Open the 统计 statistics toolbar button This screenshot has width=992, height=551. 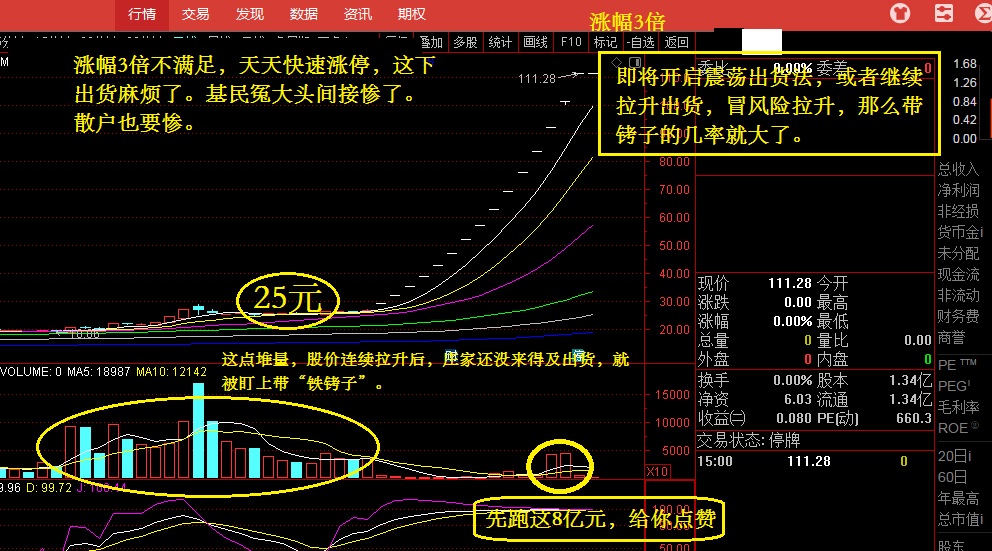[500, 42]
